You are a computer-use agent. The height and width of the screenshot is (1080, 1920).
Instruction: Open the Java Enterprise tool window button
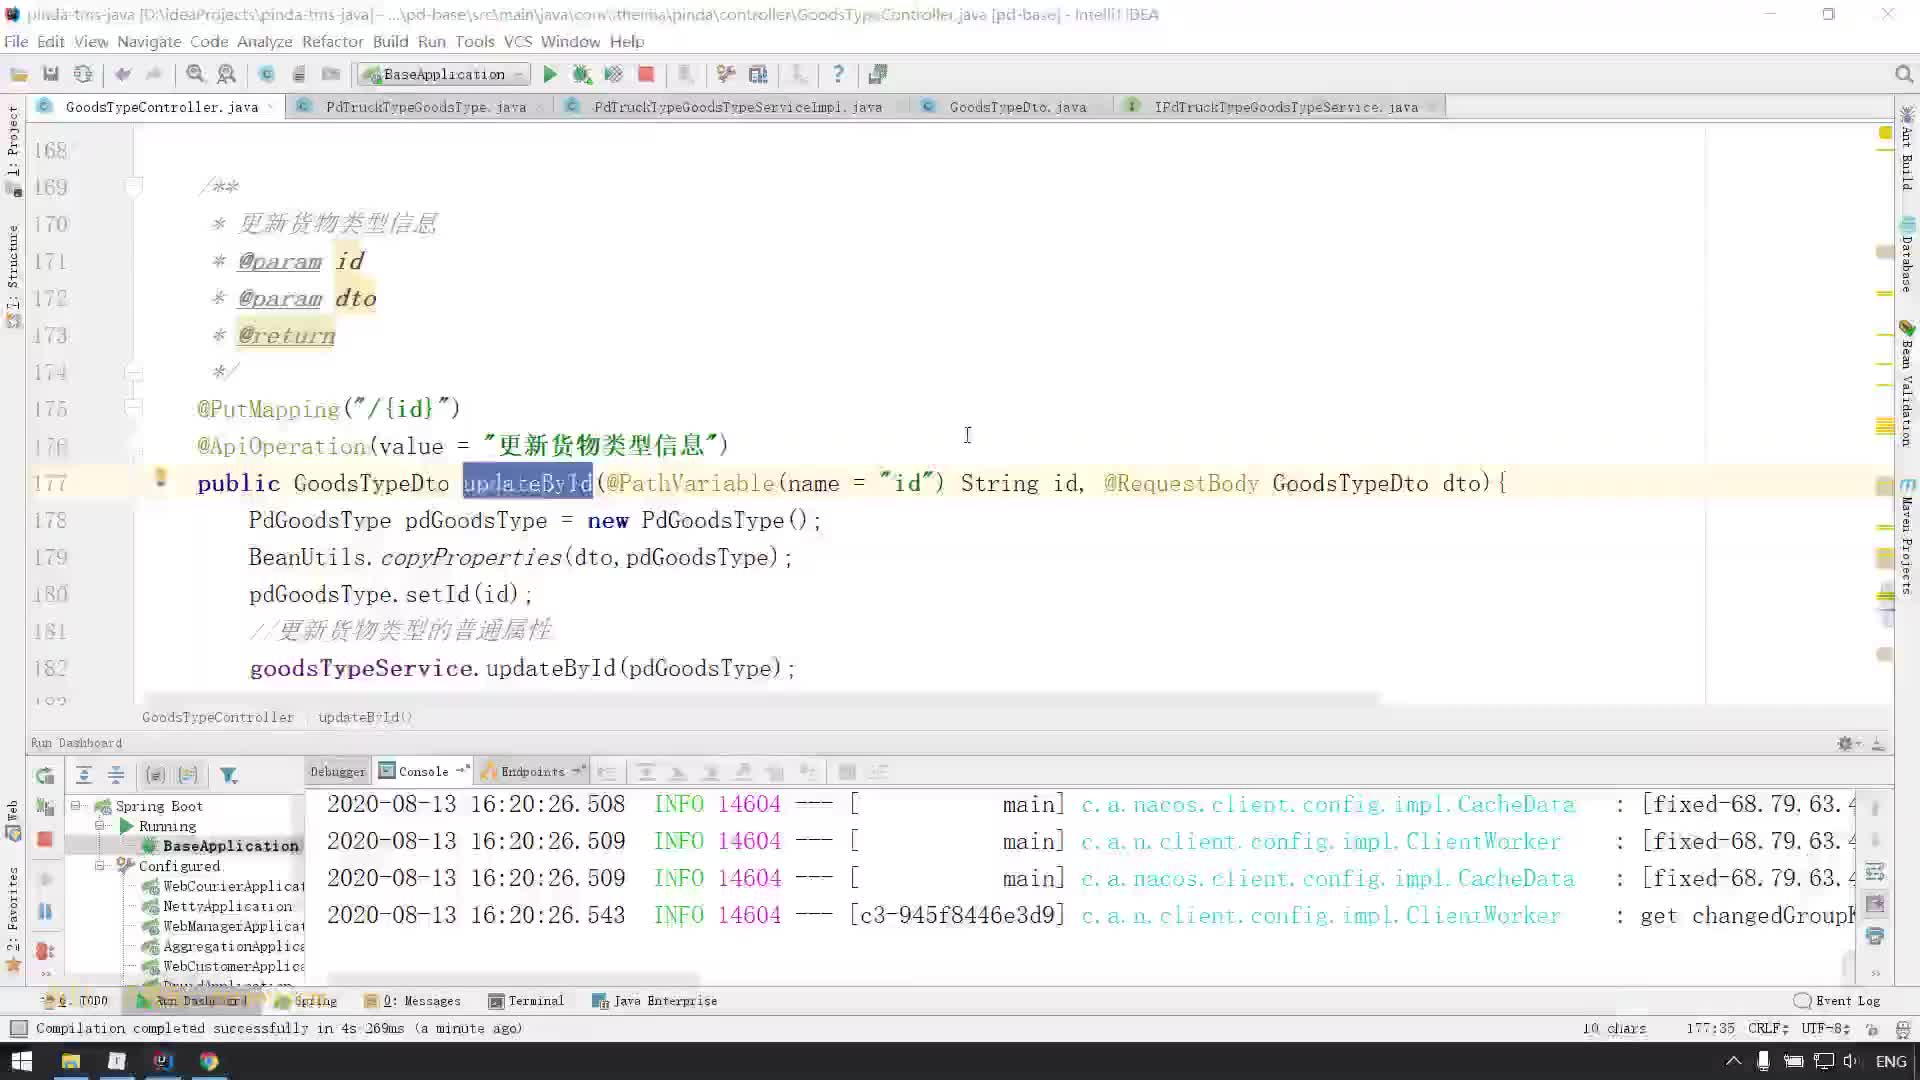pos(655,1000)
